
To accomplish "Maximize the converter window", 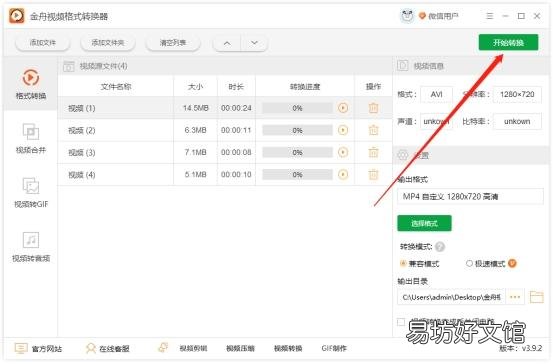I will (521, 16).
